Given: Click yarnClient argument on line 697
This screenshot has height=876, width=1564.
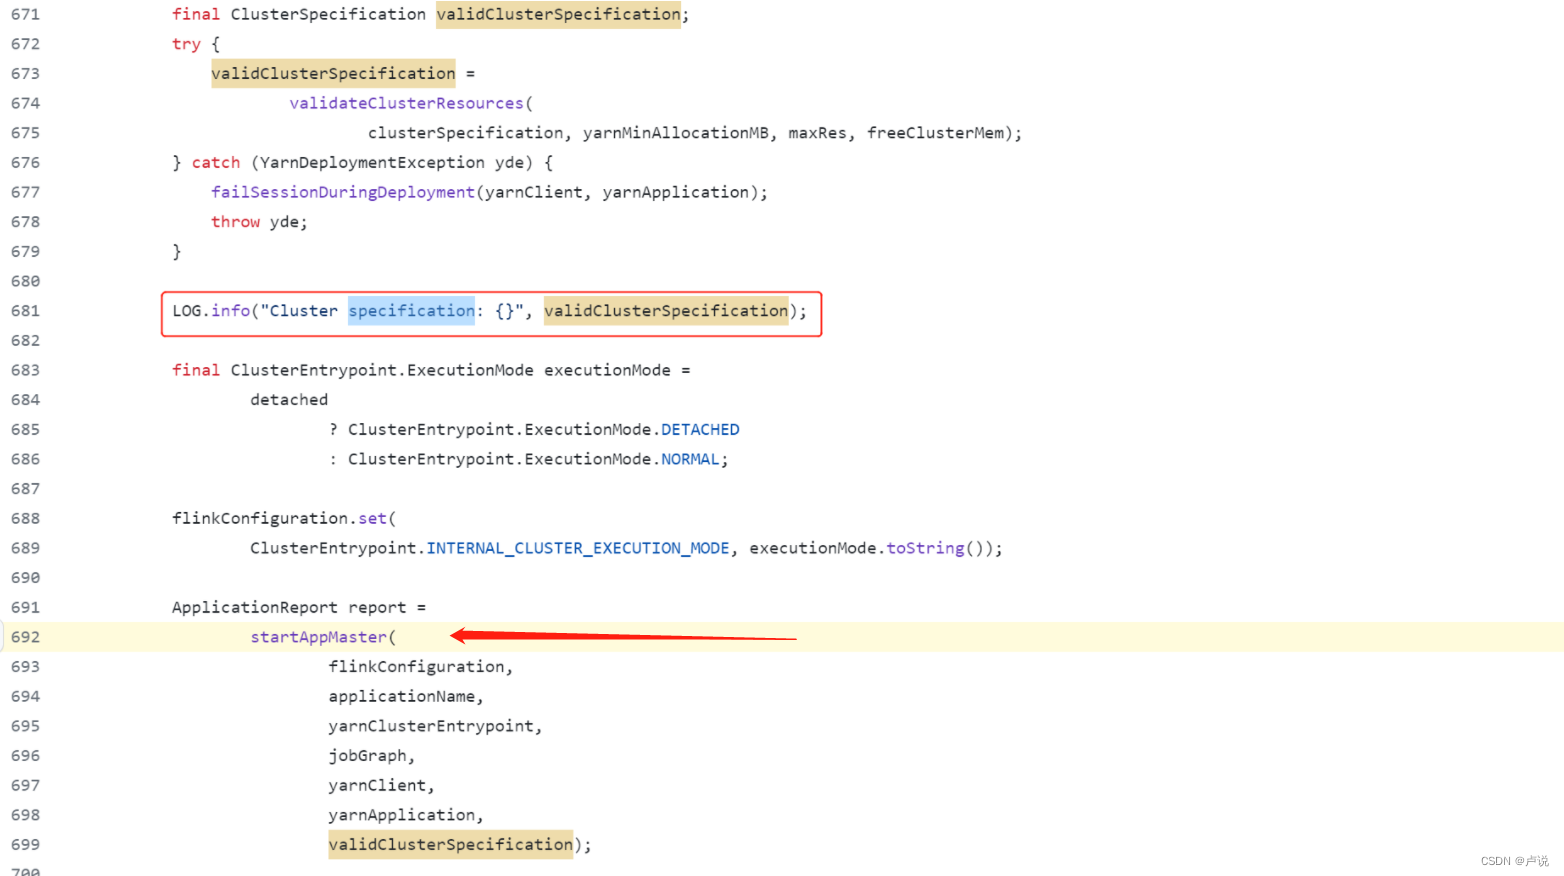Looking at the screenshot, I should coord(377,785).
